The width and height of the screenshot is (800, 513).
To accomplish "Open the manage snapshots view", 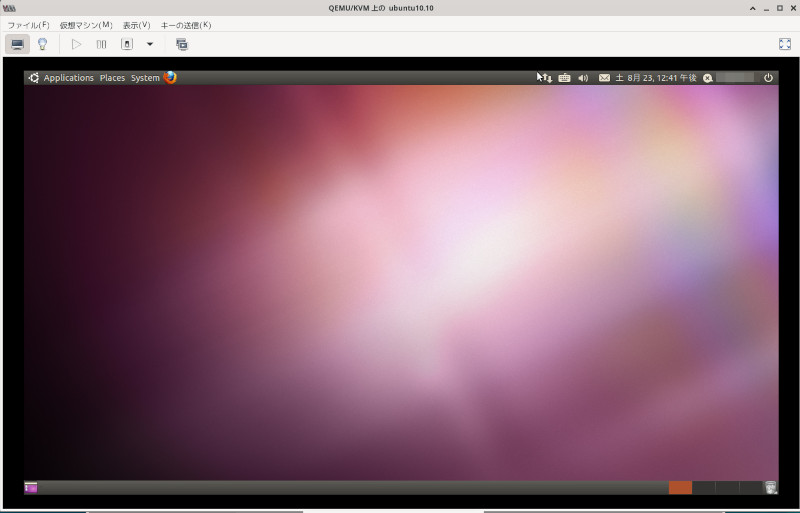I will pos(182,44).
